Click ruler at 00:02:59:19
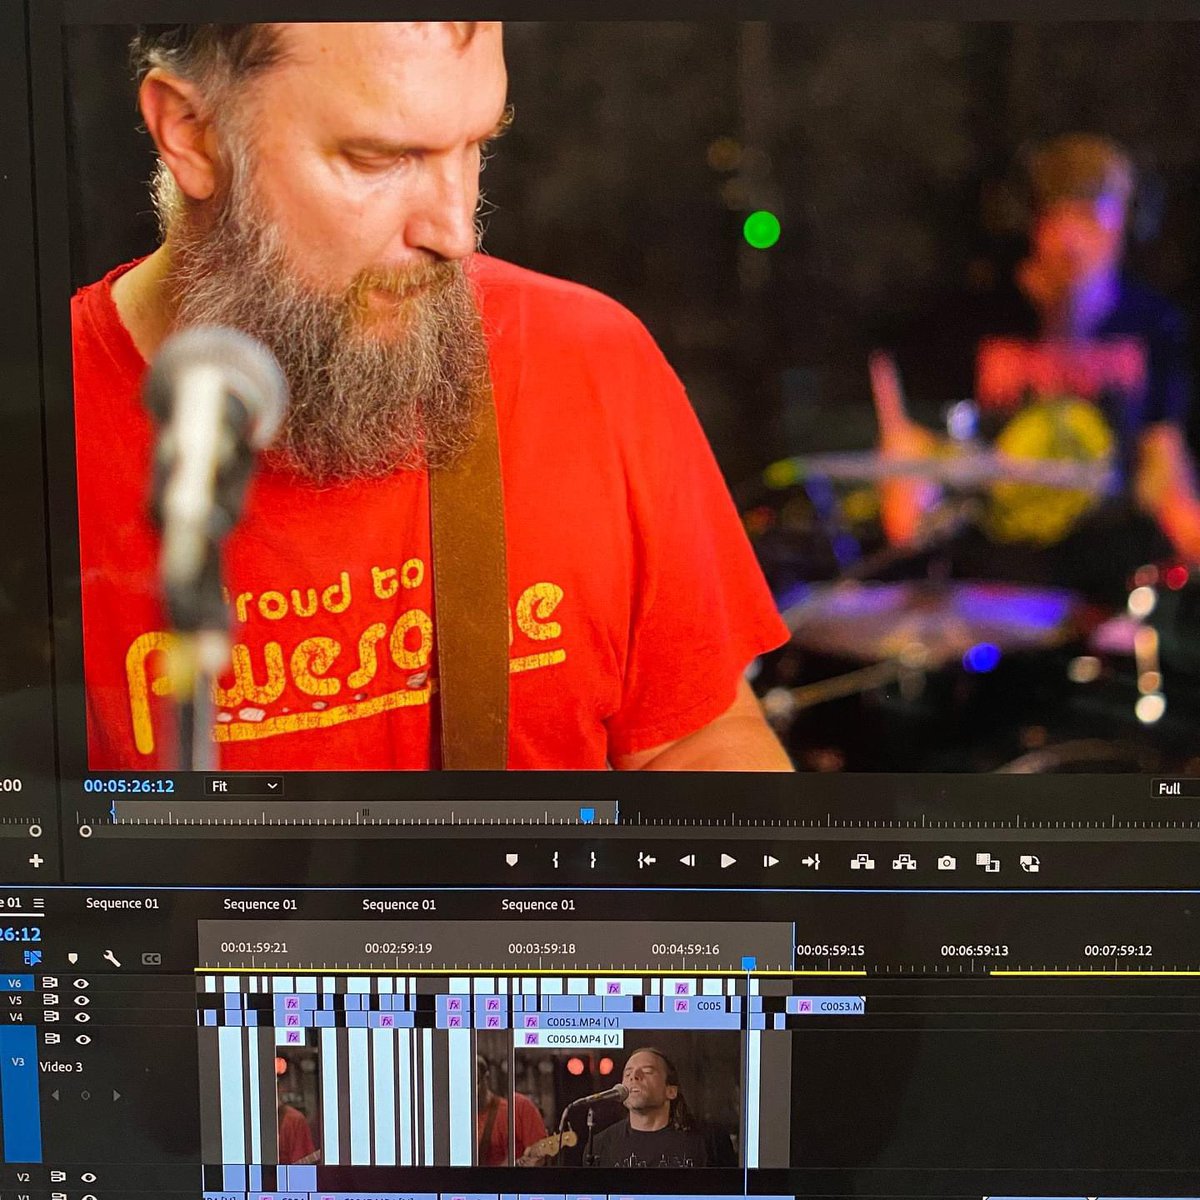The width and height of the screenshot is (1200, 1200). (398, 949)
